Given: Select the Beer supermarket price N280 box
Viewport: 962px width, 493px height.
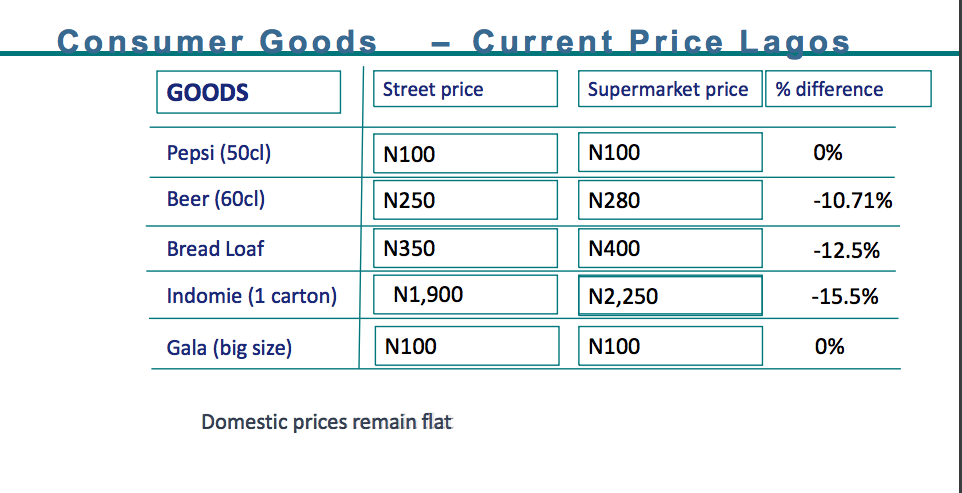Looking at the screenshot, I should pyautogui.click(x=669, y=200).
